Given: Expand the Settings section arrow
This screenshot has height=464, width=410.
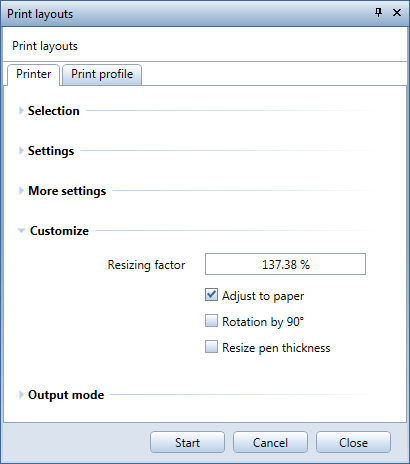Looking at the screenshot, I should (21, 151).
